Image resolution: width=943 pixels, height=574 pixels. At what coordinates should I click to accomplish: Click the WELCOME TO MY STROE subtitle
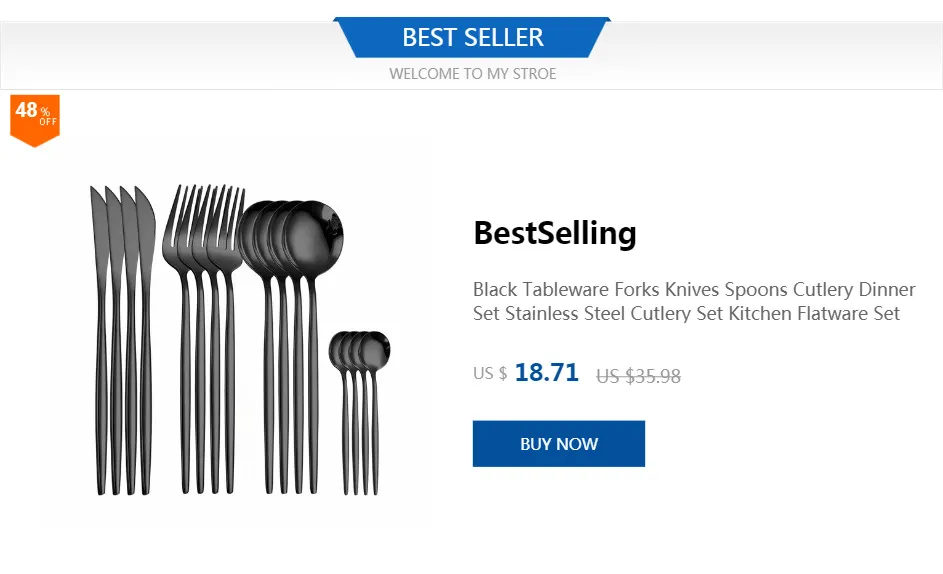pyautogui.click(x=473, y=74)
